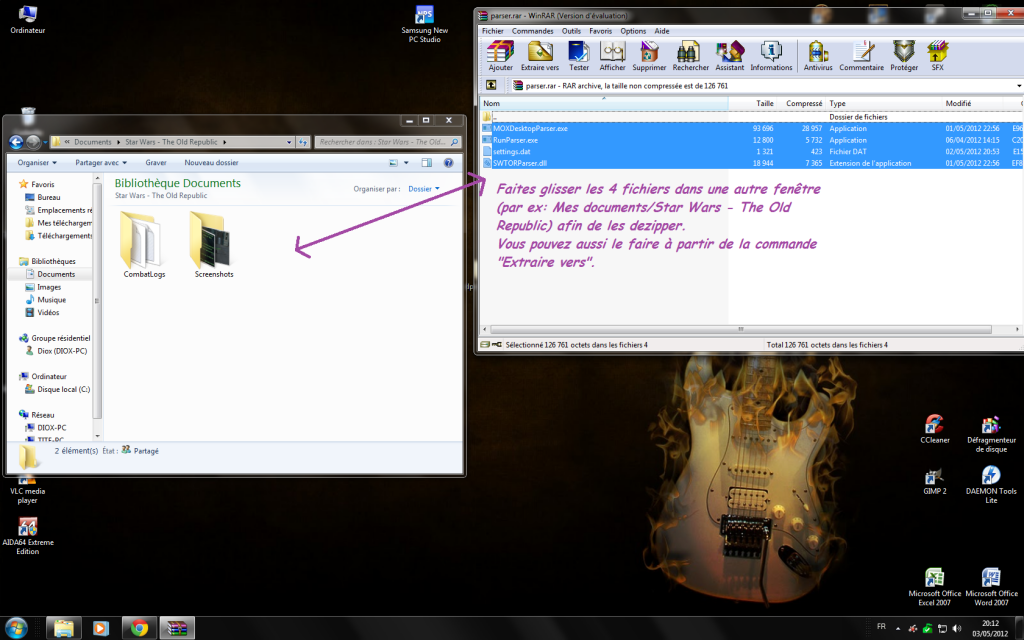Click WinRAR horizontal scrollbar

pos(741,329)
